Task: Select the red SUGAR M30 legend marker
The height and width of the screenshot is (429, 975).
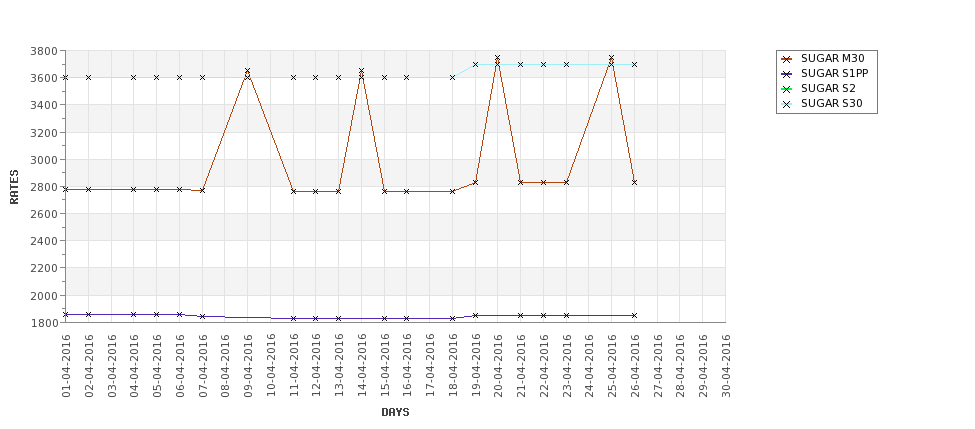Action: click(x=787, y=59)
